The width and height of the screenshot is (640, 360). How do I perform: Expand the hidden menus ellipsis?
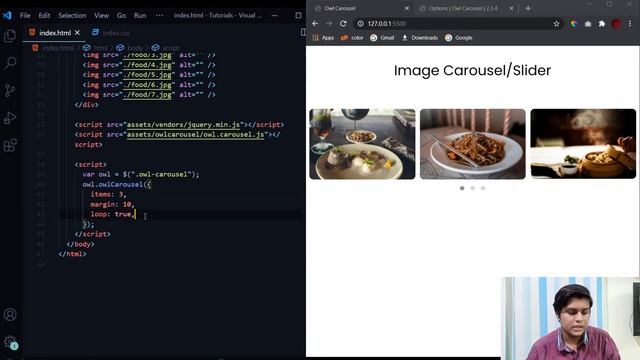click(x=159, y=16)
